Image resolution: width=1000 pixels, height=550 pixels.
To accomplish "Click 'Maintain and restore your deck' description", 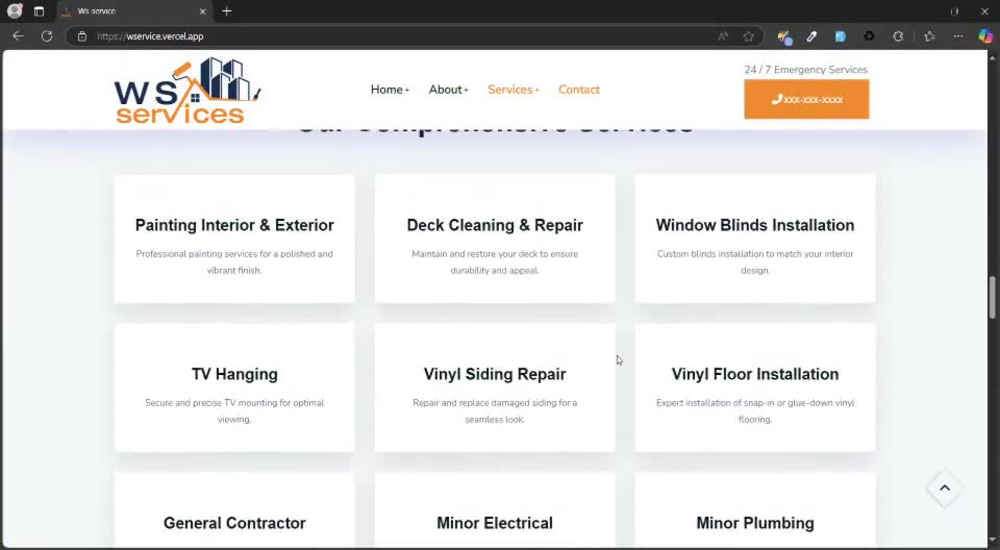I will (495, 262).
